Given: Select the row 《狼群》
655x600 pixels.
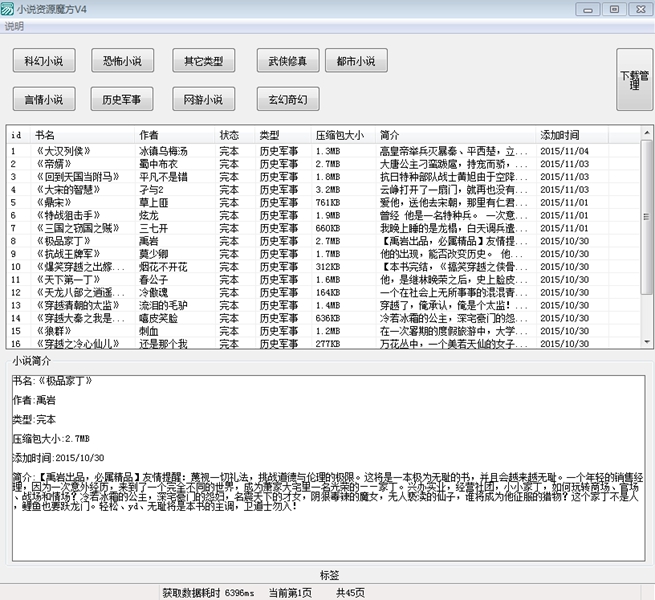Looking at the screenshot, I should pos(323,331).
